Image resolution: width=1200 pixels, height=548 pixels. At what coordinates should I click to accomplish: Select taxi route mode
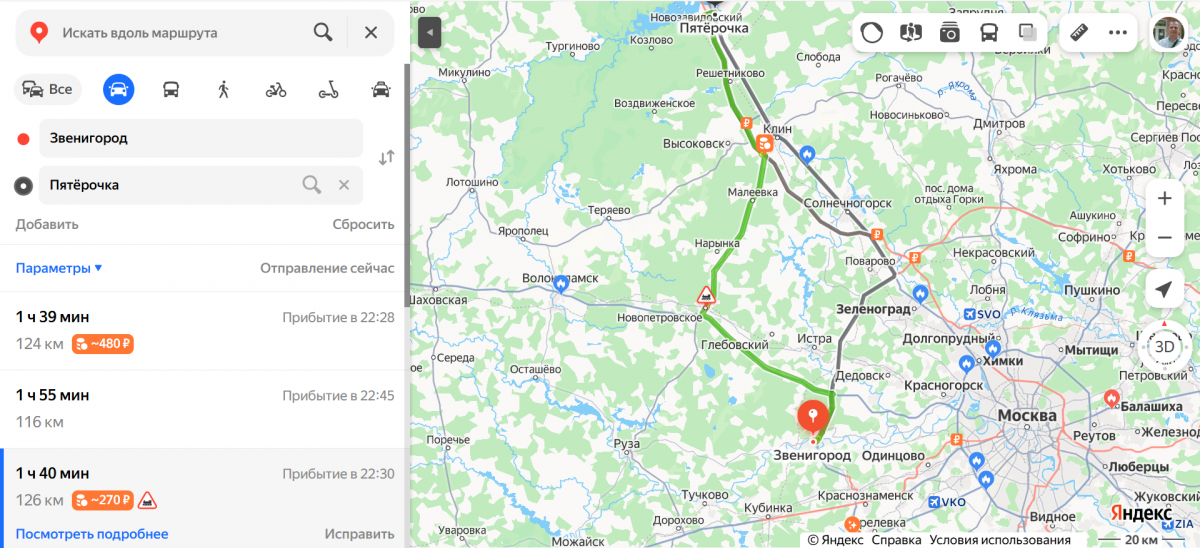pos(380,89)
